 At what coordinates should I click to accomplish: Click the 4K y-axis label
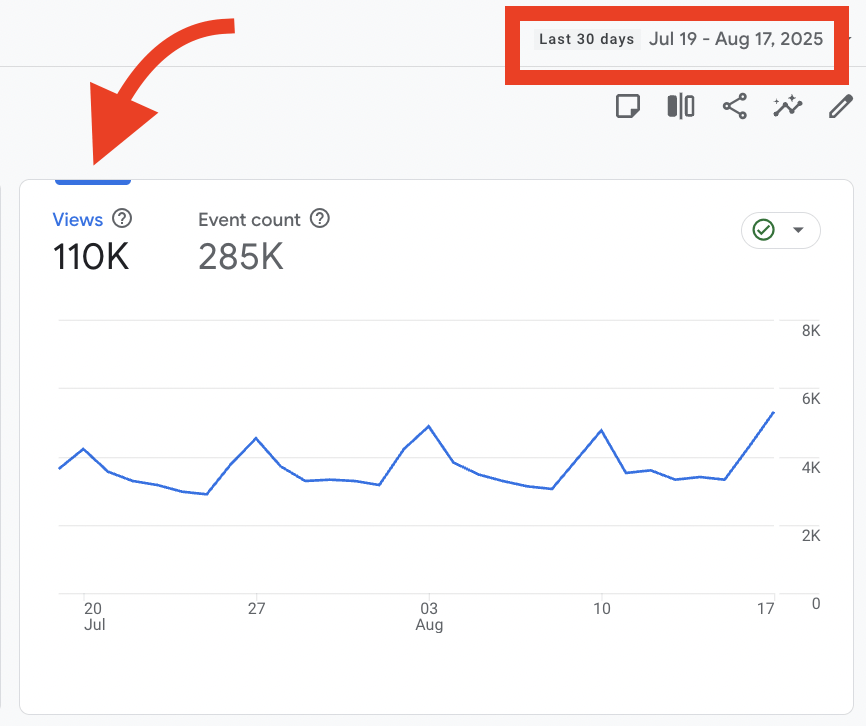(811, 468)
